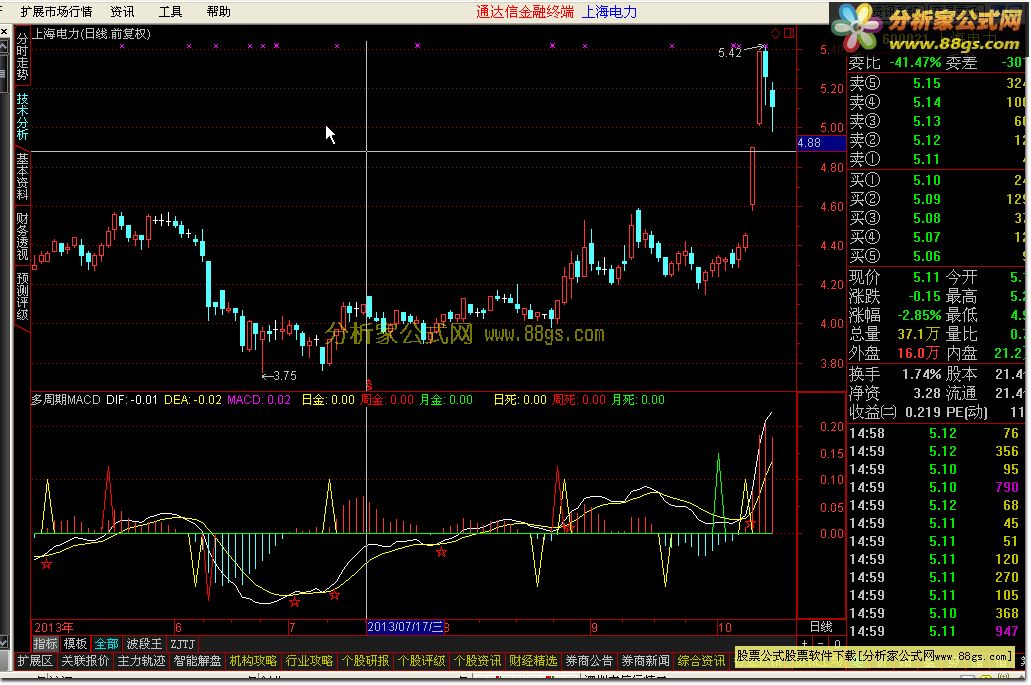This screenshot has height=685, width=1031.
Task: Open the 财务透视 side tab
Action: tap(22, 235)
